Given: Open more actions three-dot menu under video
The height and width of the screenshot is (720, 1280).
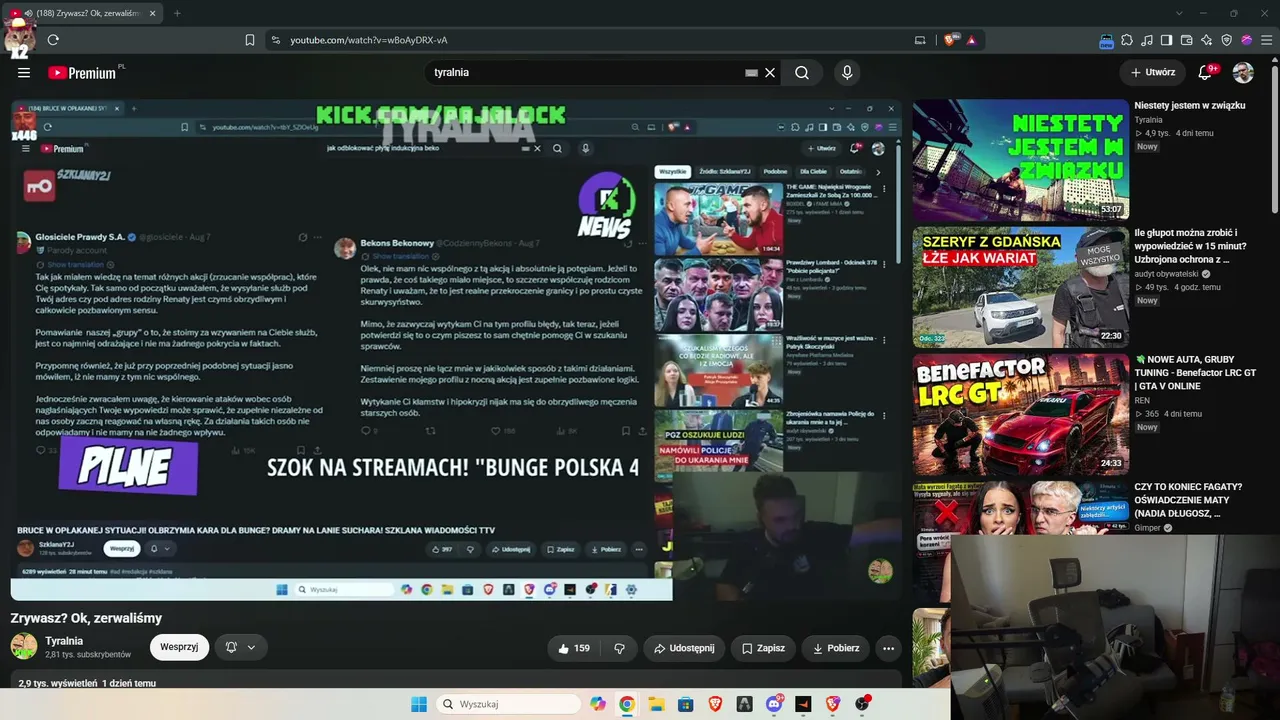Looking at the screenshot, I should click(888, 648).
